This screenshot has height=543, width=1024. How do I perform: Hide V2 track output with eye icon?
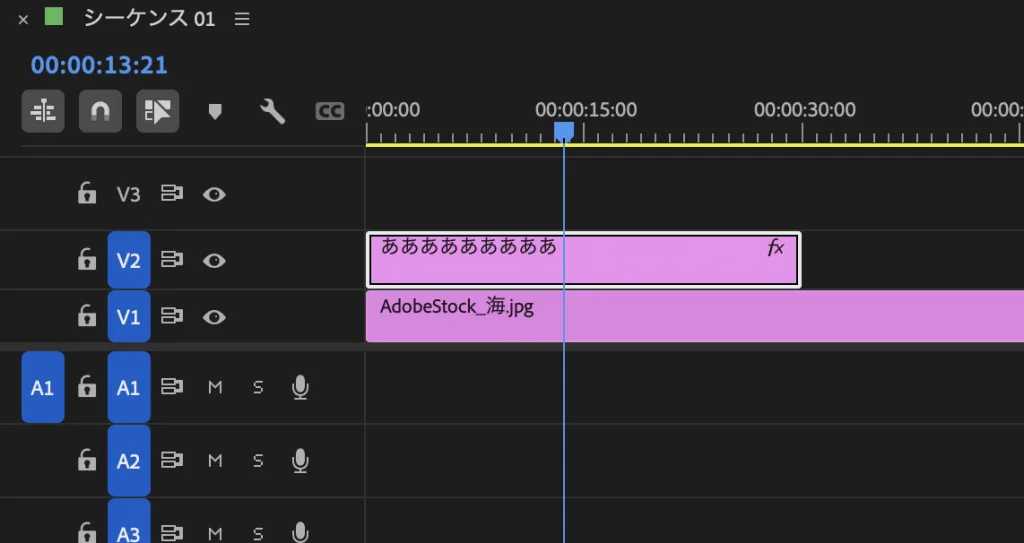(213, 260)
